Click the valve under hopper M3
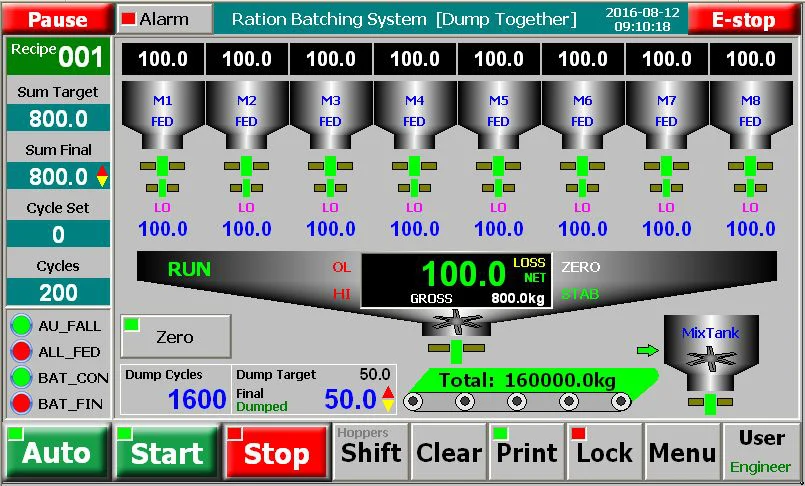805x486 pixels. [x=330, y=175]
